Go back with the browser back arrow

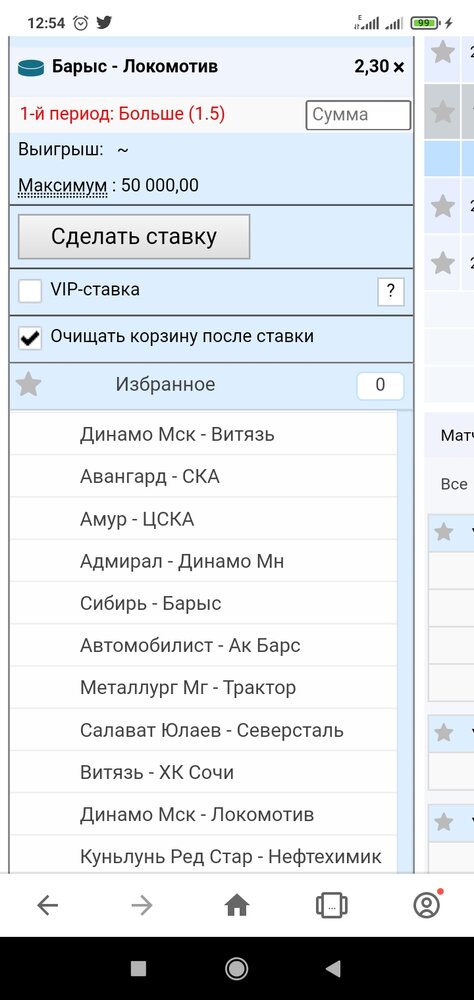coord(48,904)
